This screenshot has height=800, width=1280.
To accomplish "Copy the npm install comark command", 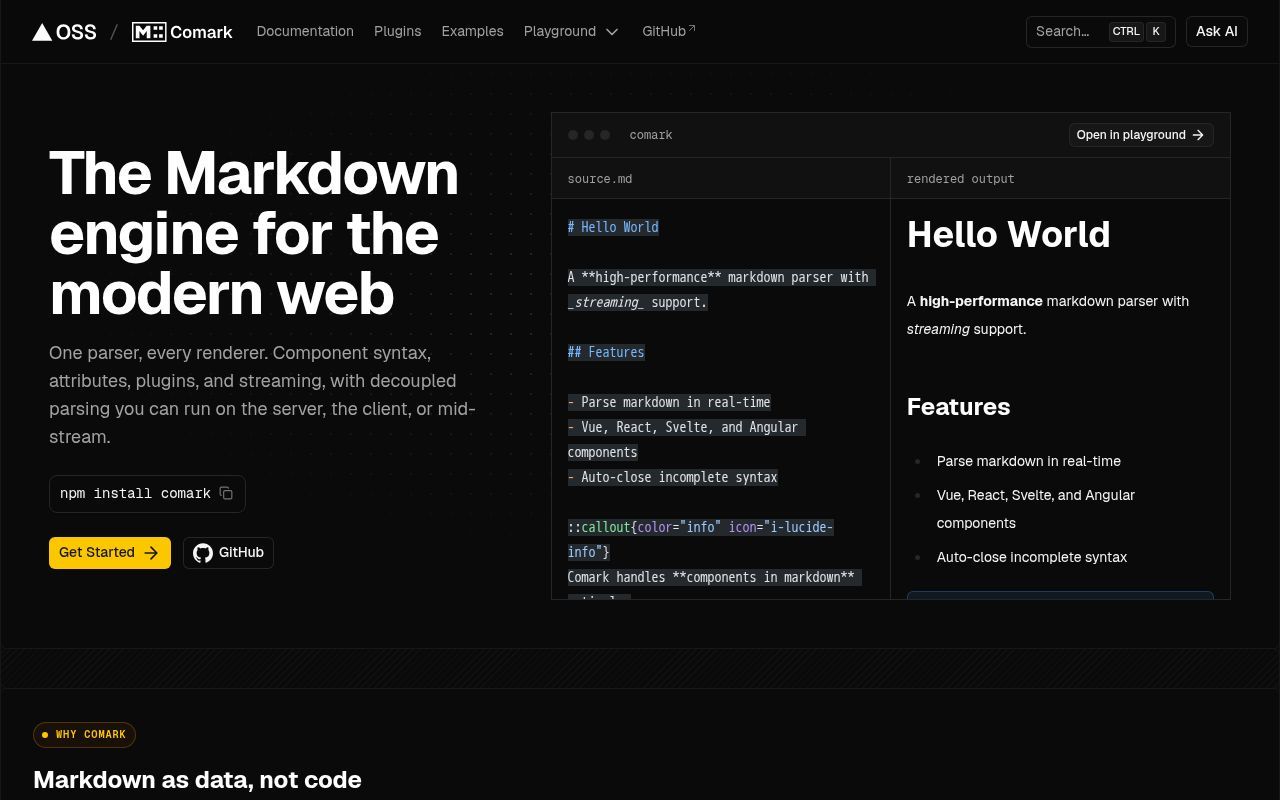I will (x=226, y=493).
